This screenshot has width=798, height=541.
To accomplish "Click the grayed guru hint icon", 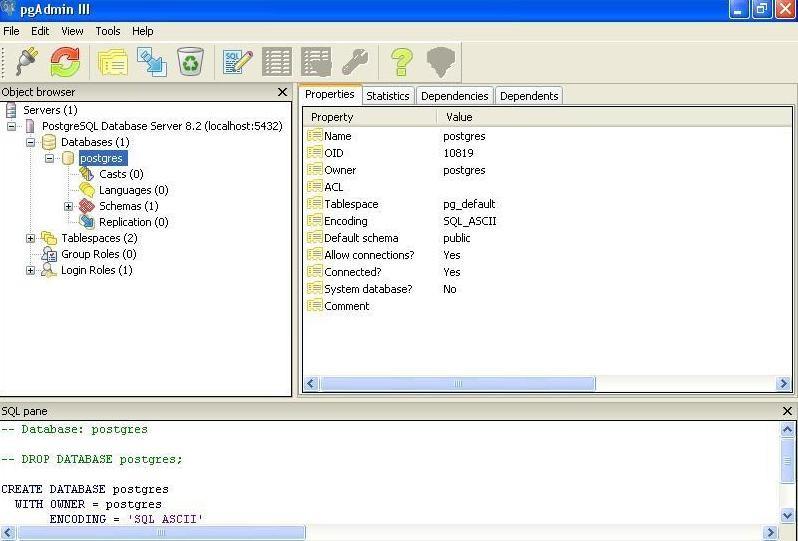I will pos(440,62).
